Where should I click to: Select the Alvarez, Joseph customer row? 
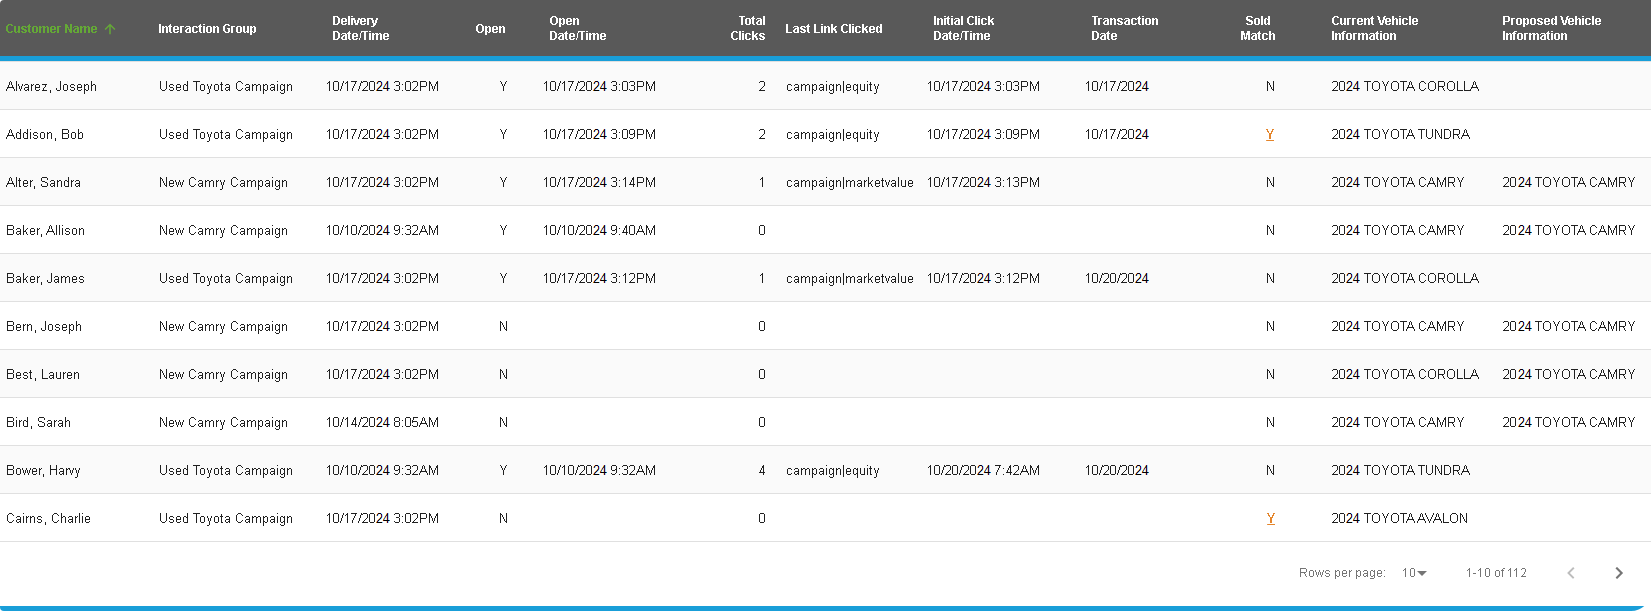[x=52, y=87]
